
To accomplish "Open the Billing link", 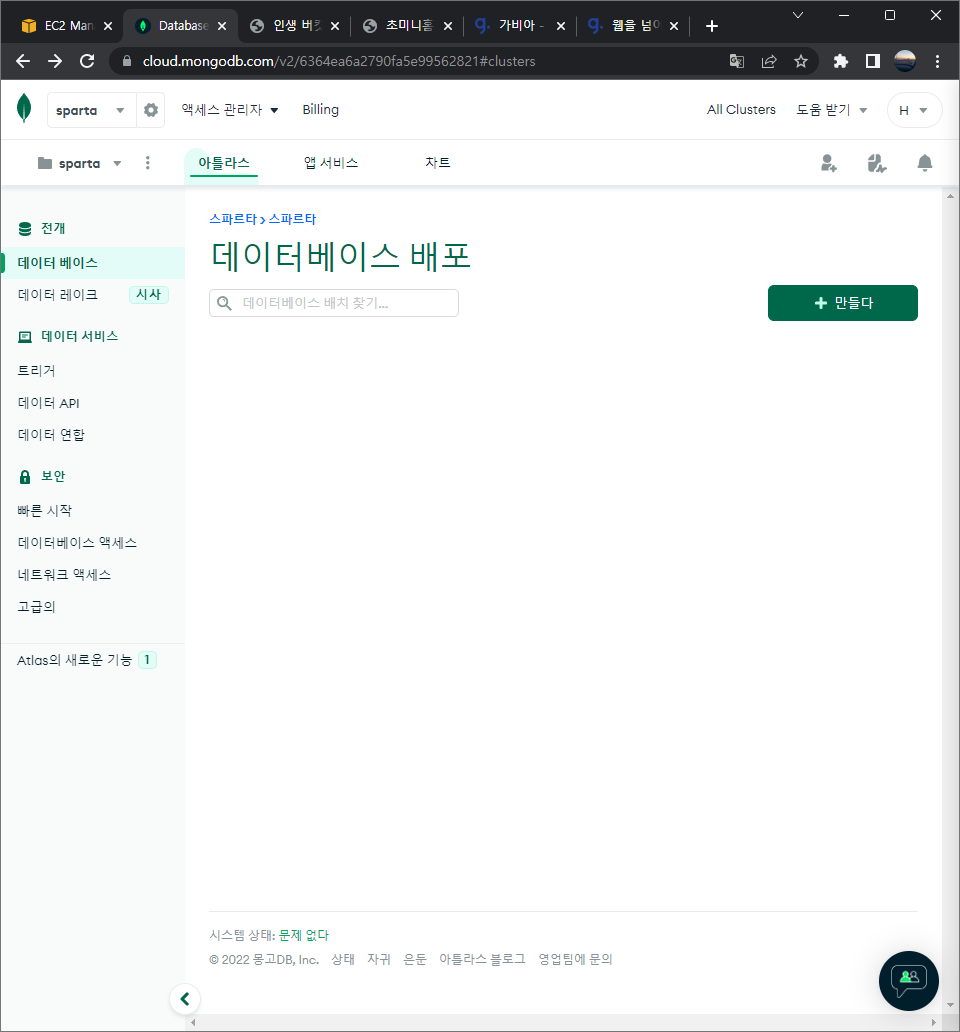I will tap(320, 110).
